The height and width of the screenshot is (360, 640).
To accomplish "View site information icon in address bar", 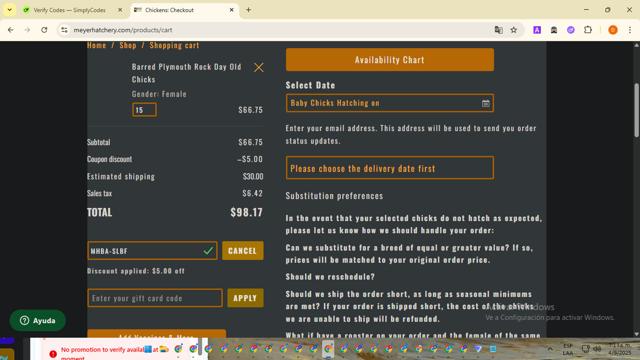I will [x=64, y=30].
